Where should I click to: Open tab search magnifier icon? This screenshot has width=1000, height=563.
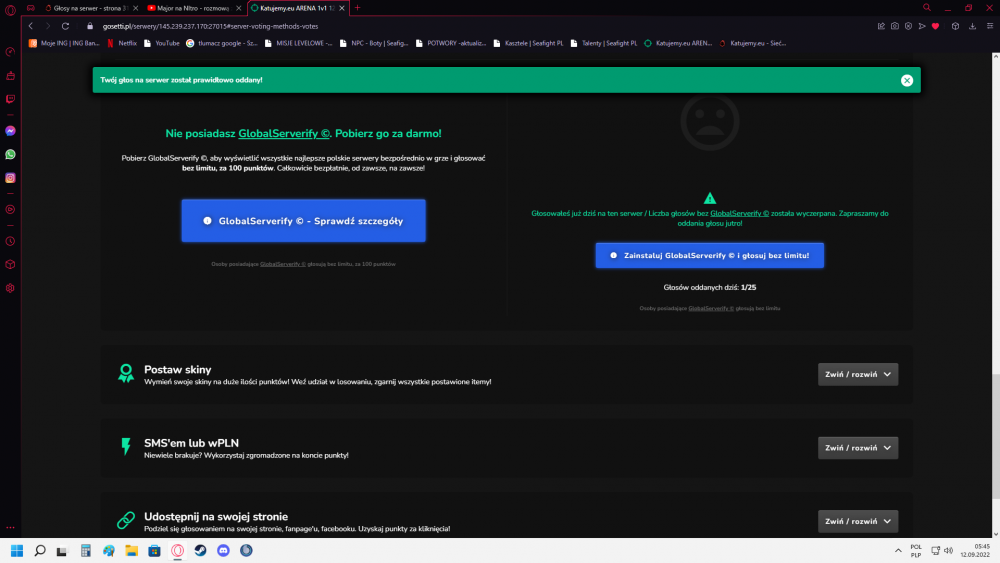[927, 8]
